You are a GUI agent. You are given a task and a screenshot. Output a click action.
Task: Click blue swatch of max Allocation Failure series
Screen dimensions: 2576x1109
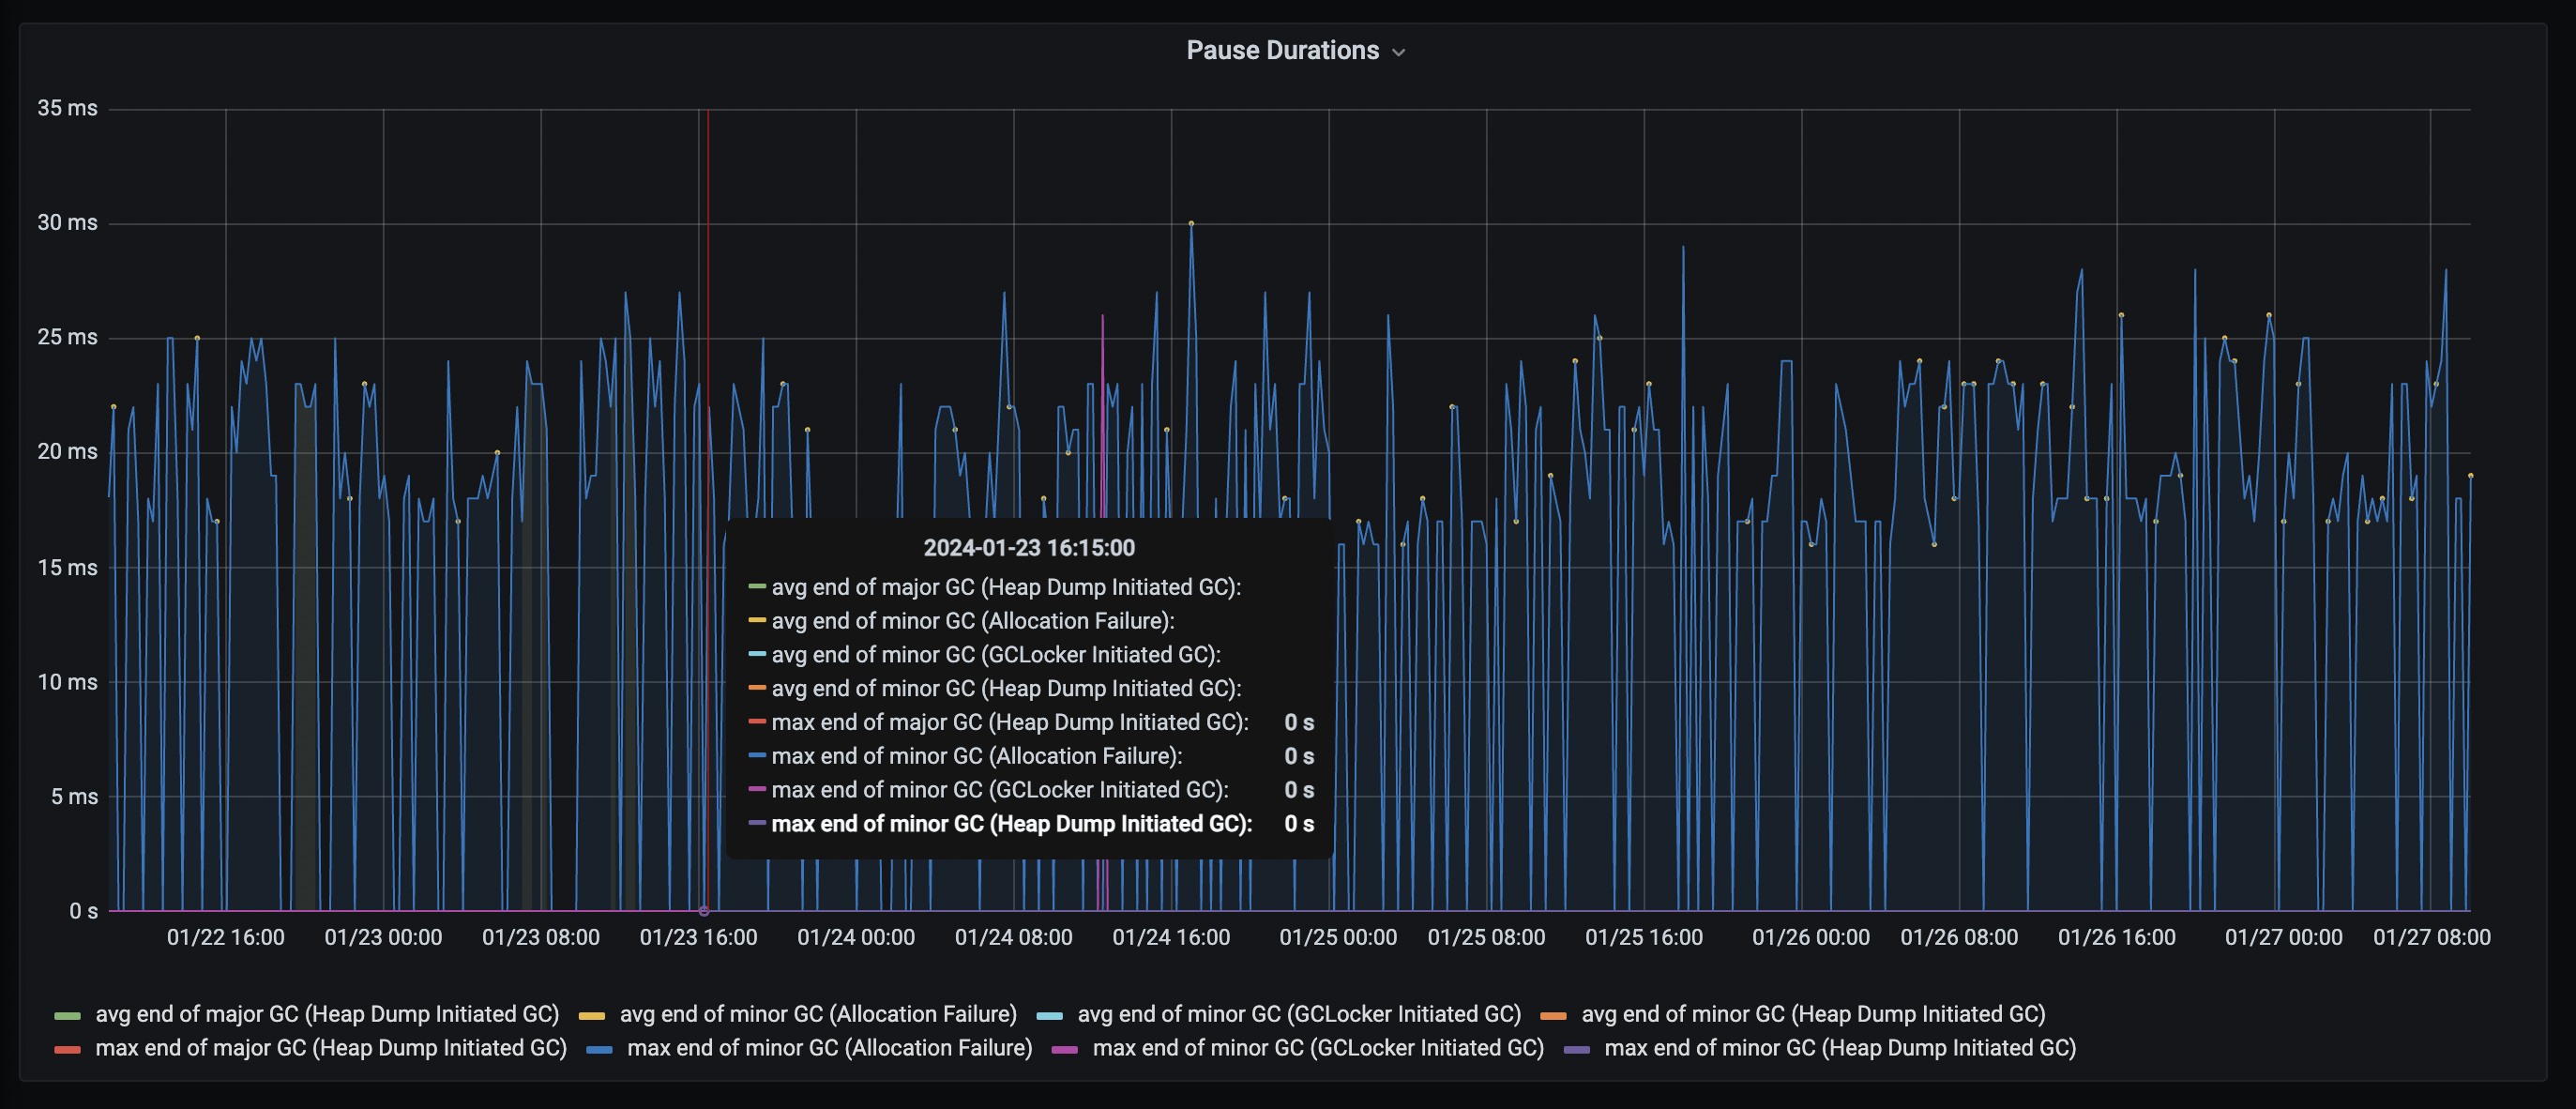point(599,1050)
